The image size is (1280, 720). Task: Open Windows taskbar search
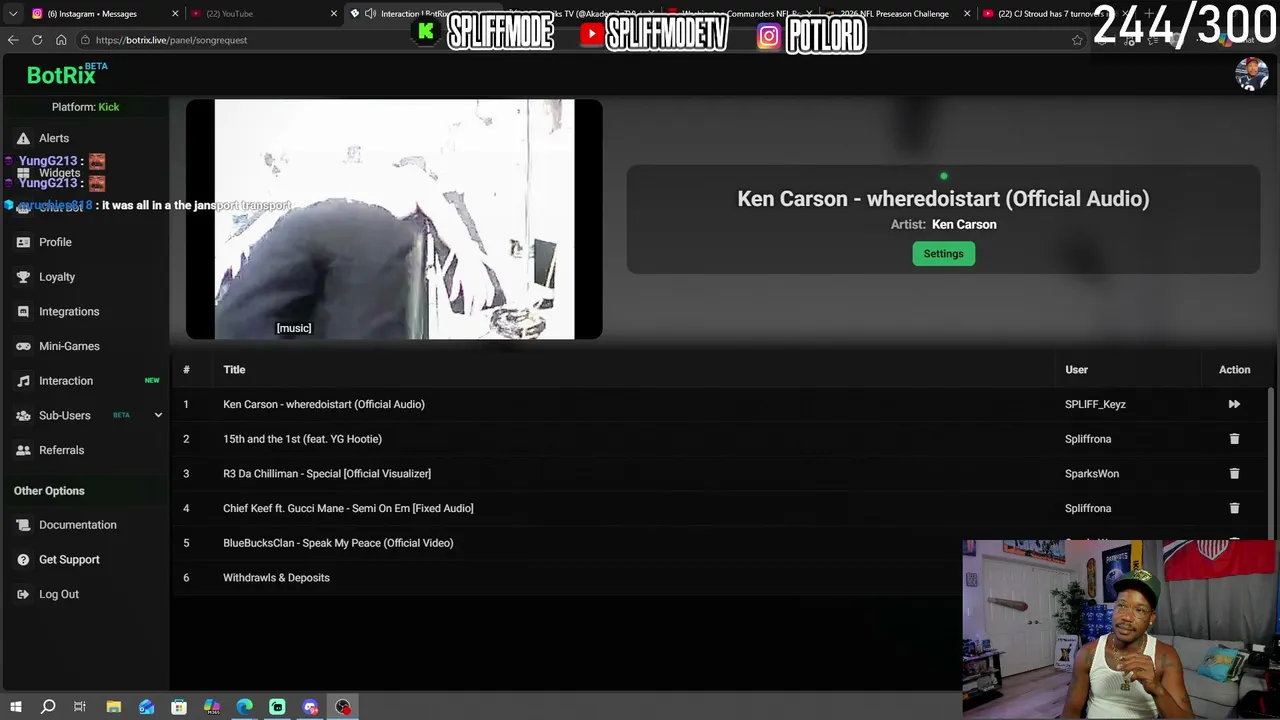[x=48, y=707]
